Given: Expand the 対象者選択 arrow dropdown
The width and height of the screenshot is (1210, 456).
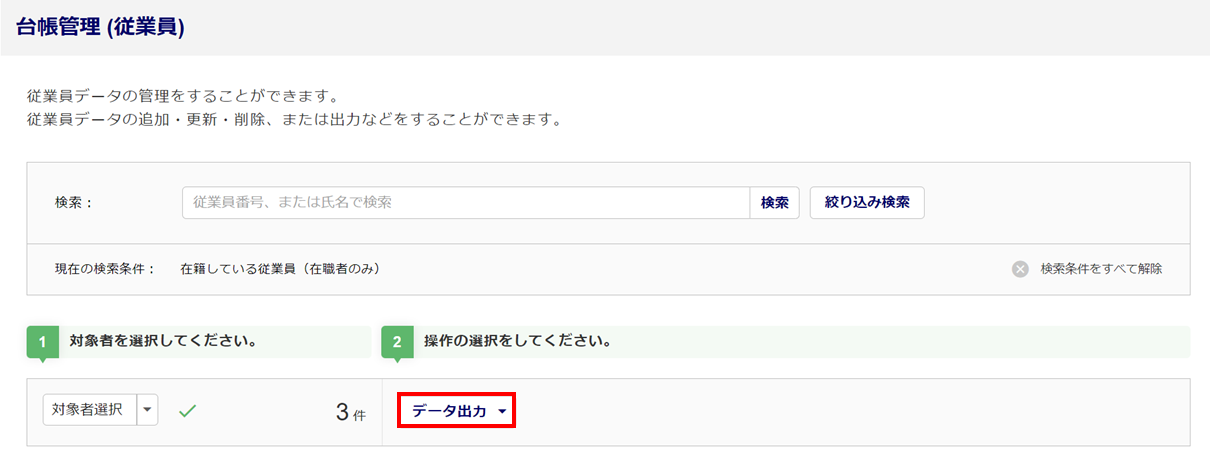Looking at the screenshot, I should 148,409.
